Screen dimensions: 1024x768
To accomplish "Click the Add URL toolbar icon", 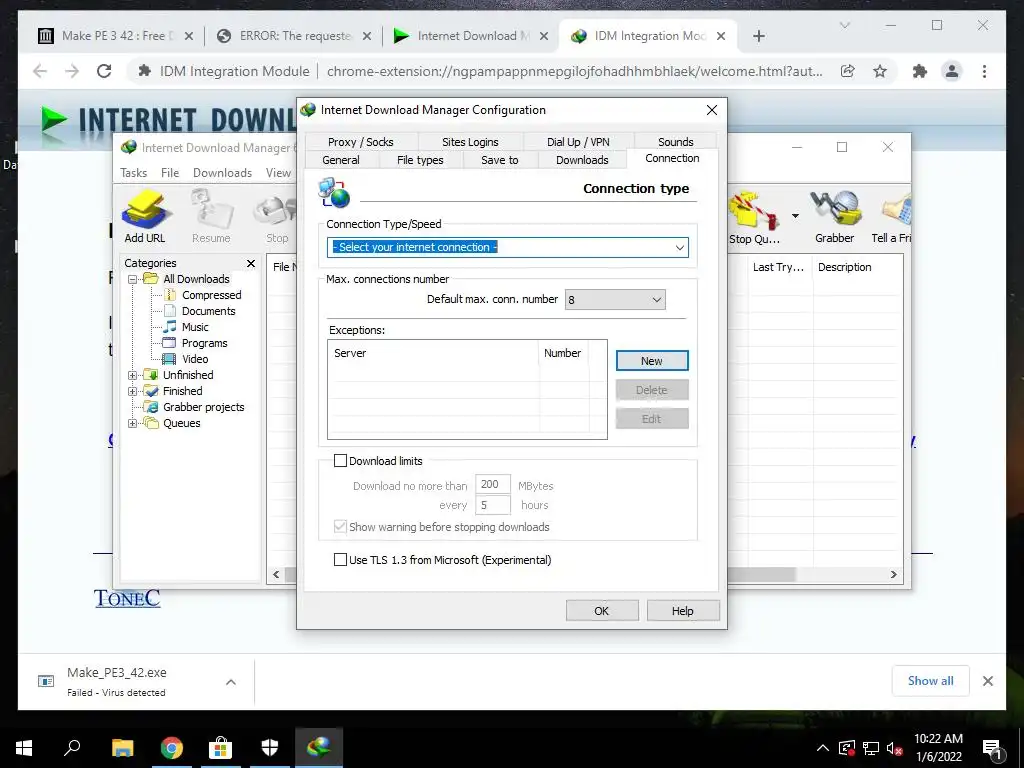I will coord(146,217).
